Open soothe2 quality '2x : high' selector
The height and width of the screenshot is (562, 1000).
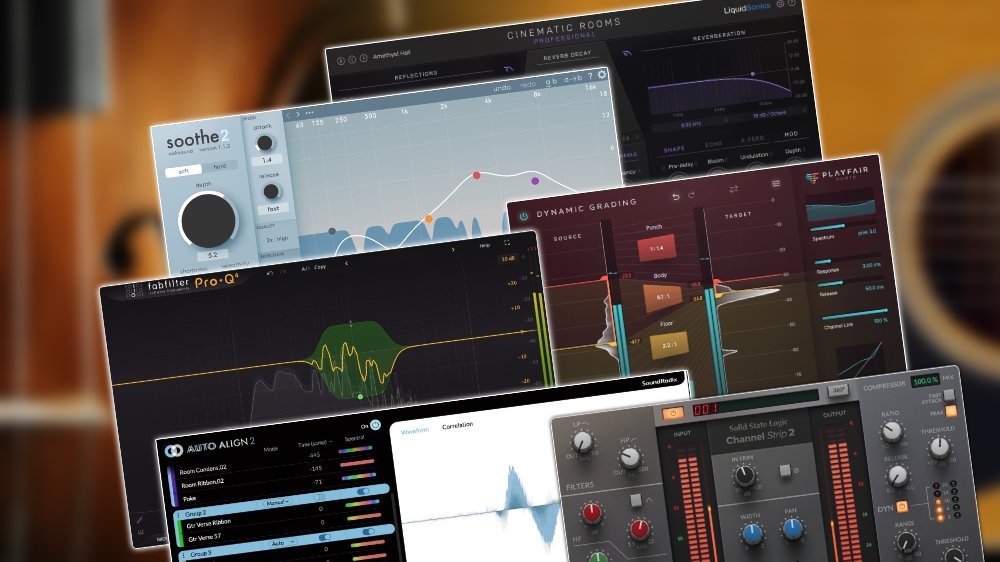click(277, 239)
